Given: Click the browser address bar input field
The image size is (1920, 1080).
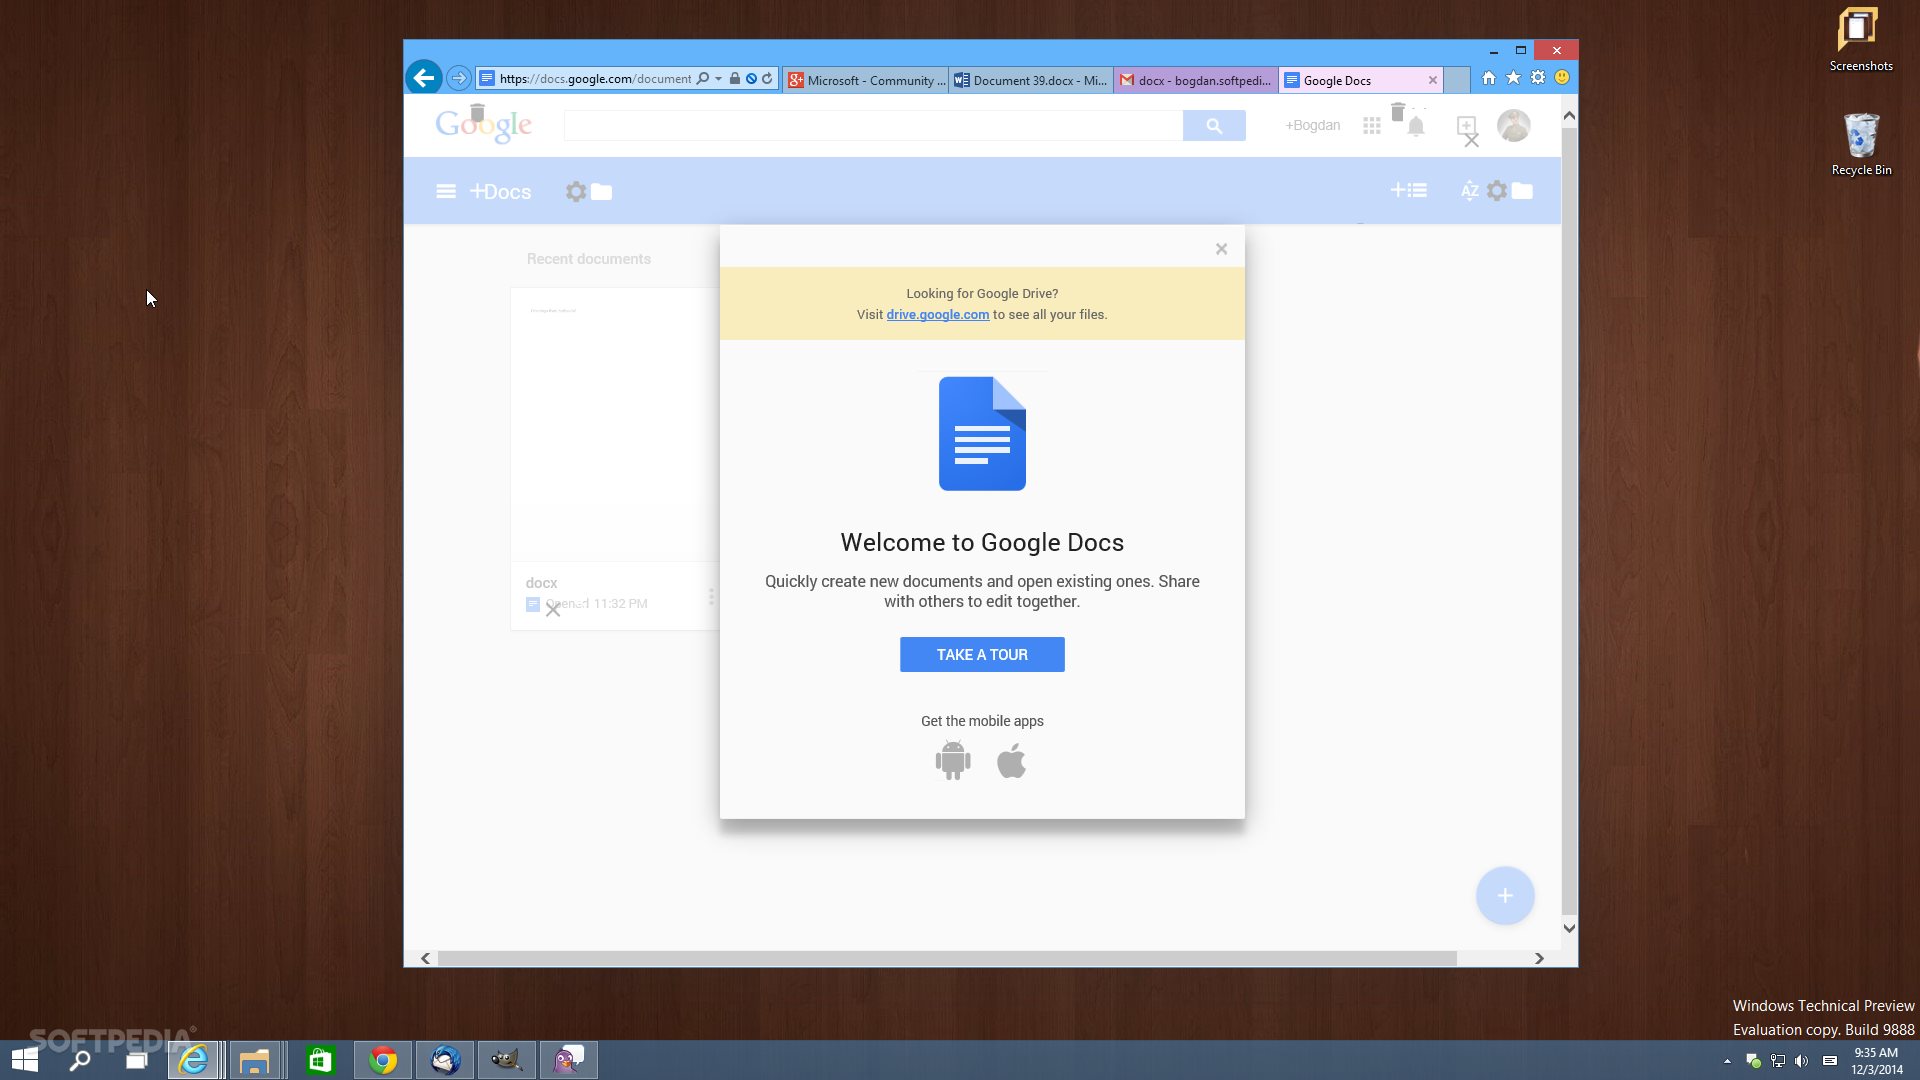Looking at the screenshot, I should click(595, 79).
